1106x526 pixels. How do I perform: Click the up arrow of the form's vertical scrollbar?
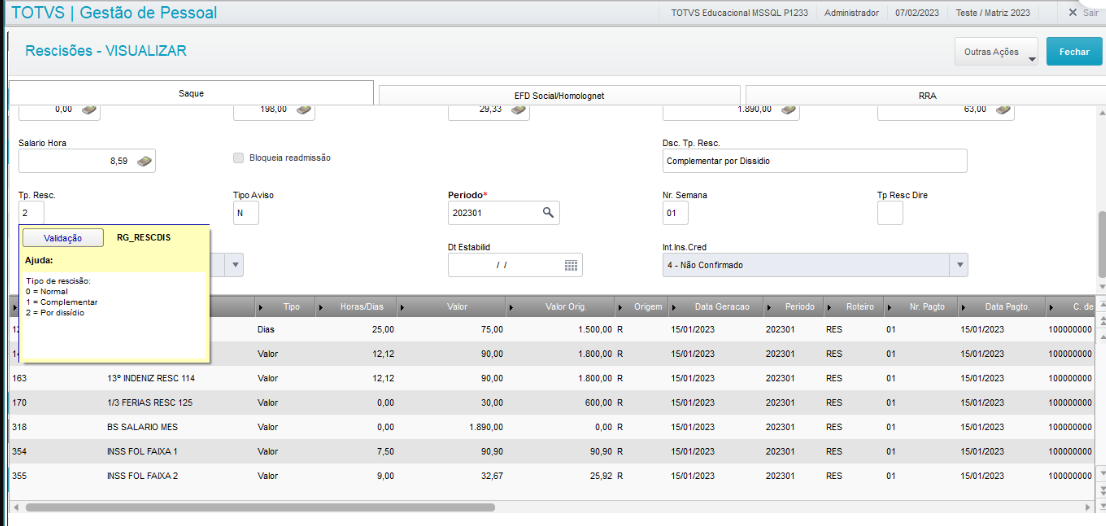coord(1100,114)
